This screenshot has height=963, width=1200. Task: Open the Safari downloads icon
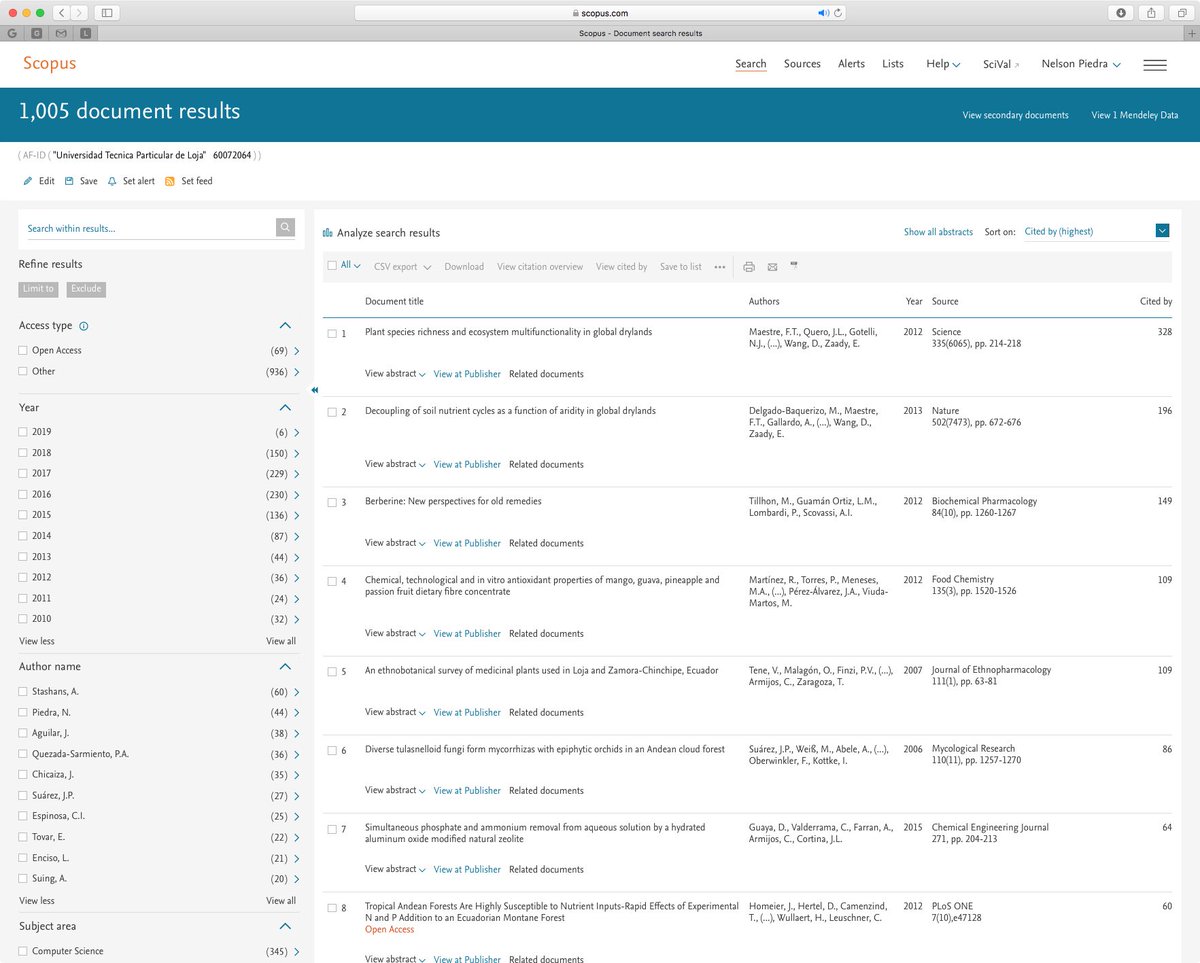click(1121, 13)
